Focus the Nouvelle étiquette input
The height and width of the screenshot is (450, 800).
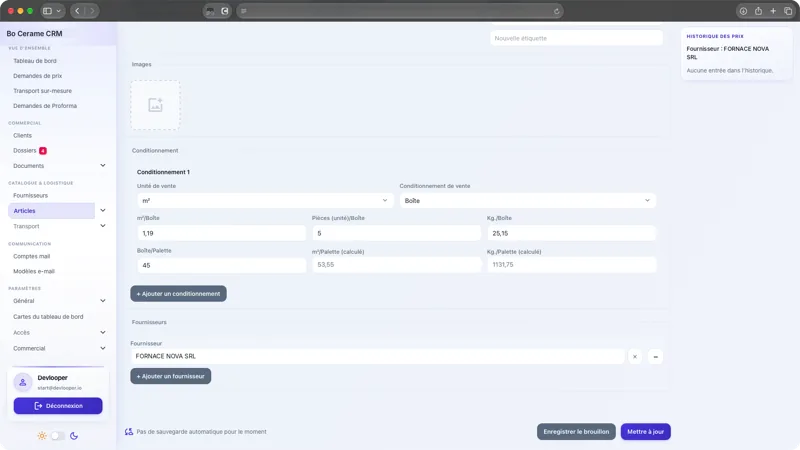[x=577, y=38]
